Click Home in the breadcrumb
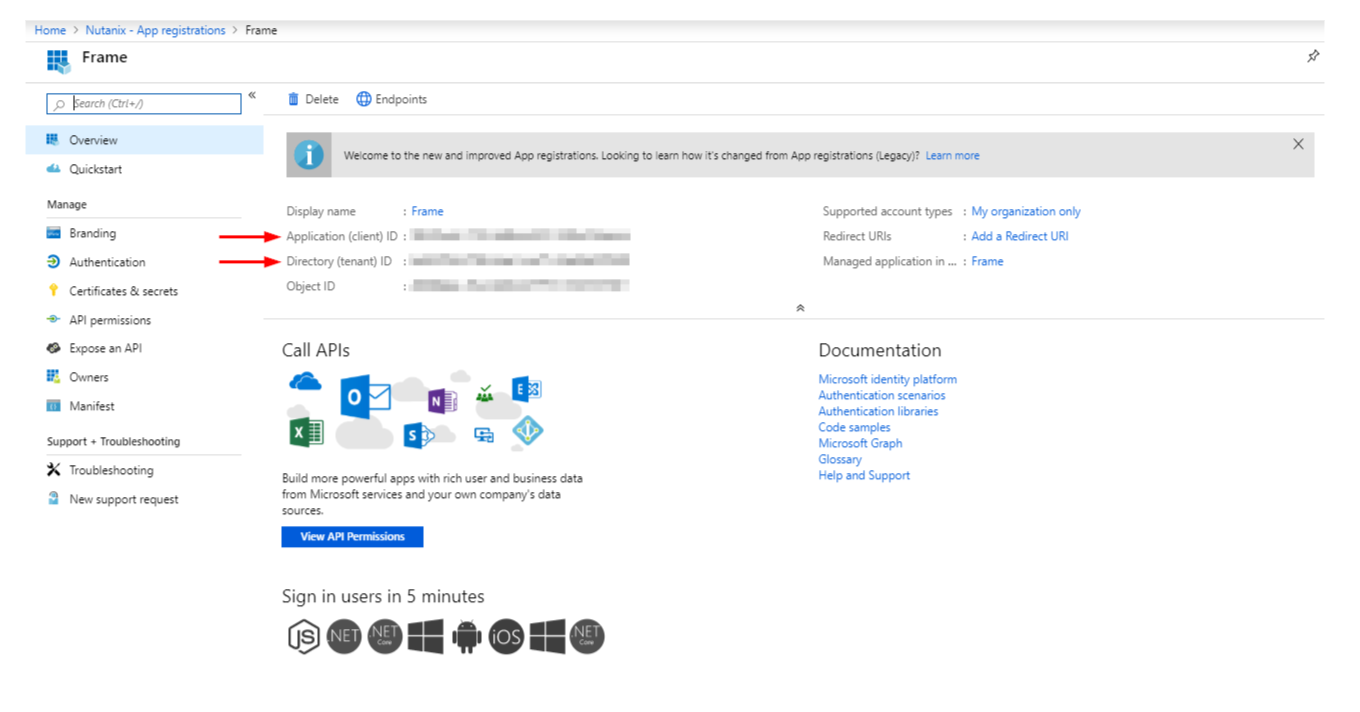This screenshot has width=1360, height=712. (50, 30)
